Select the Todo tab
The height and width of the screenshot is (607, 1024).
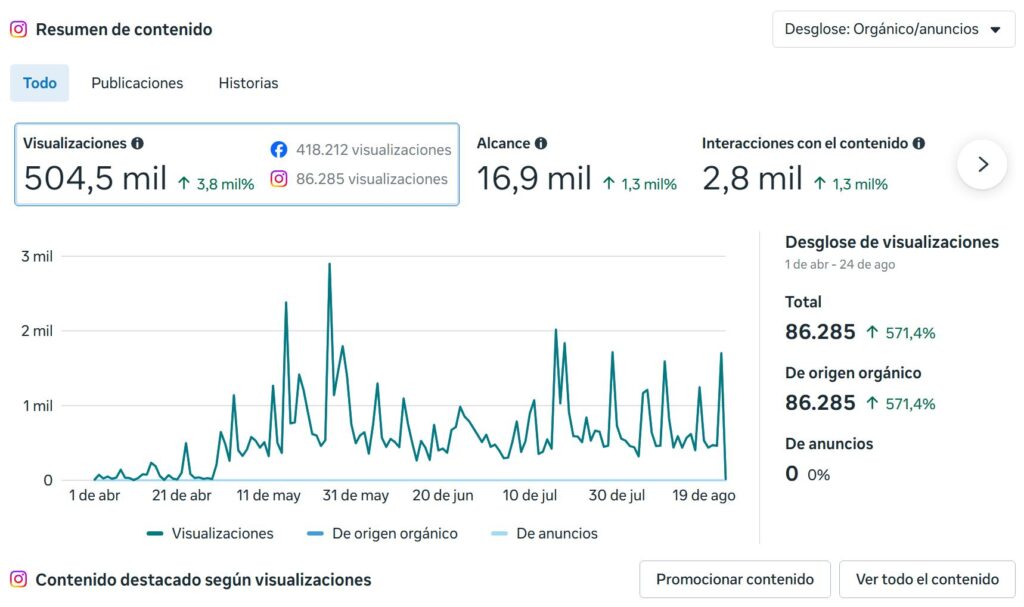[x=39, y=83]
